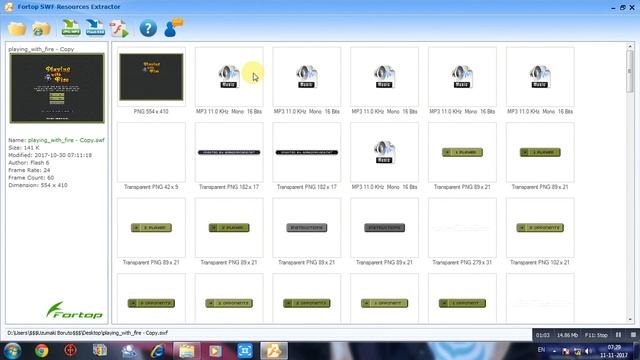Click the volume speaker icon in the tray
Image resolution: width=640 pixels, height=360 pixels.
coord(589,351)
